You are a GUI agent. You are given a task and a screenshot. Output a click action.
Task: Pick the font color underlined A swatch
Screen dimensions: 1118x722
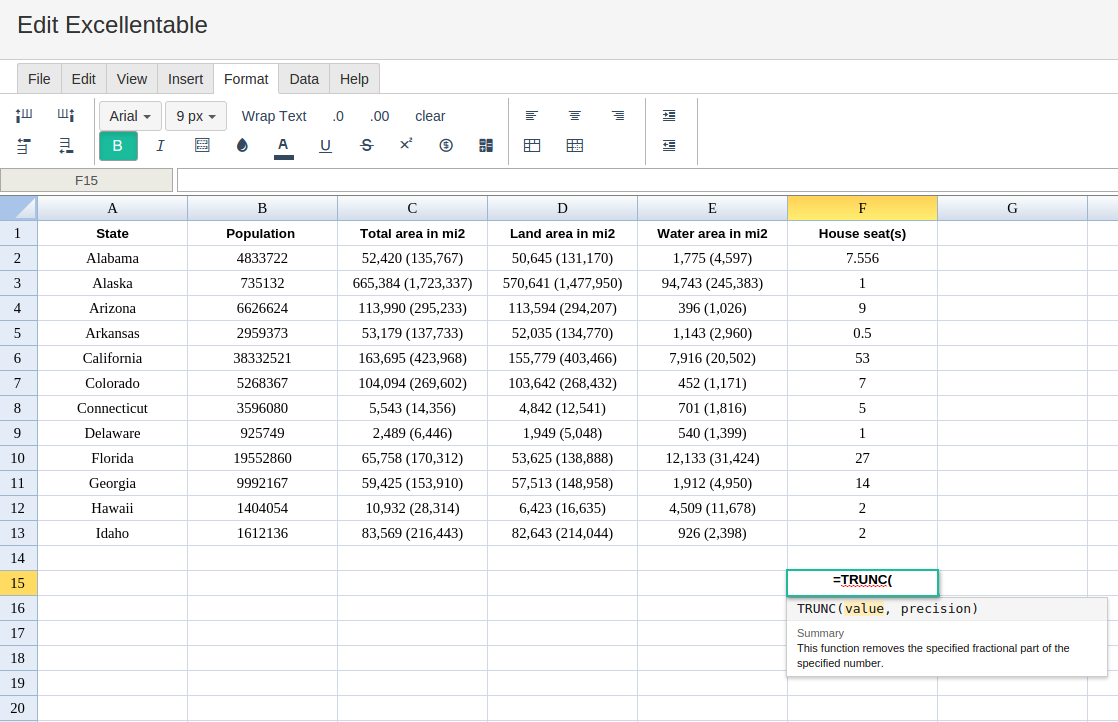pos(283,146)
